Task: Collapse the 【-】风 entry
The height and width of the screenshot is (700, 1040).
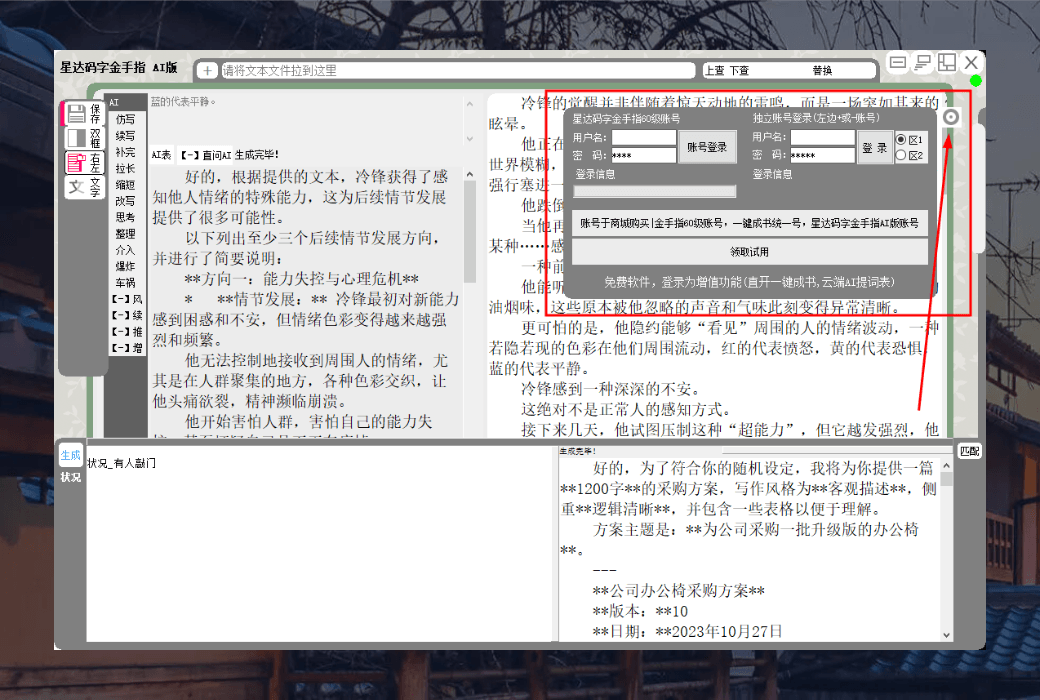Action: tap(127, 299)
